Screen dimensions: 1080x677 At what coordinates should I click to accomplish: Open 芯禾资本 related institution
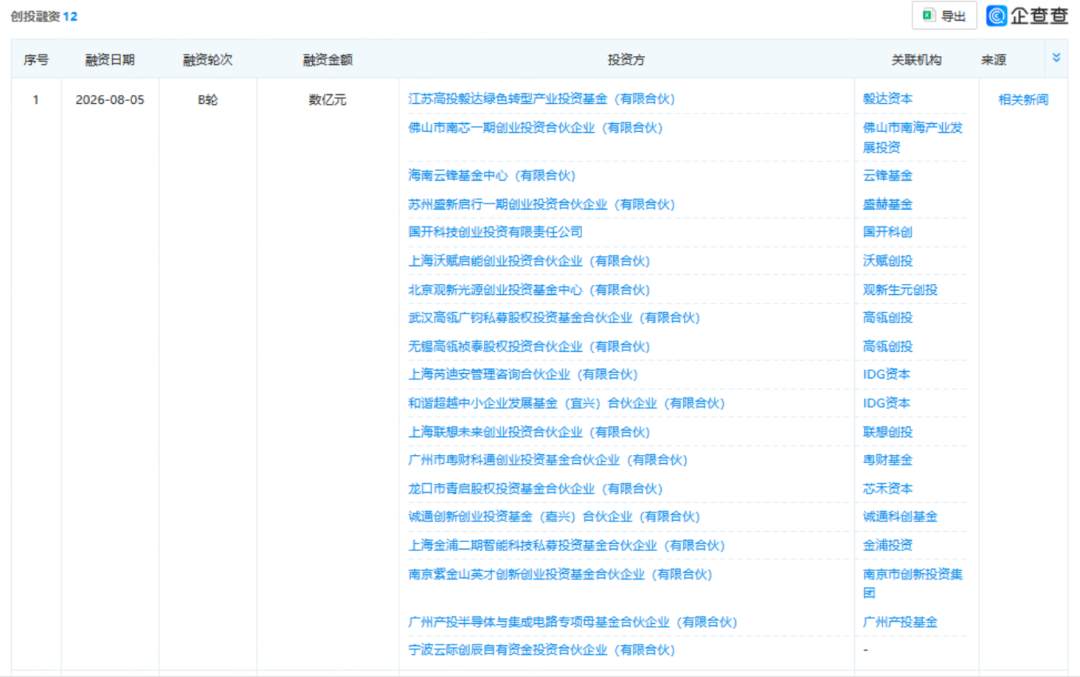coord(887,488)
